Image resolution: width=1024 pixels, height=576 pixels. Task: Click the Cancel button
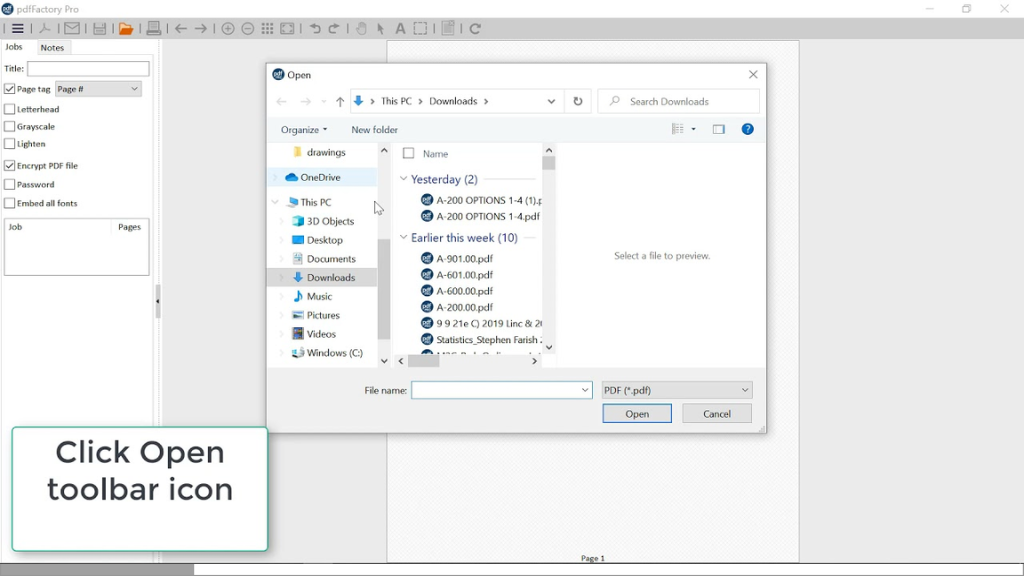717,413
